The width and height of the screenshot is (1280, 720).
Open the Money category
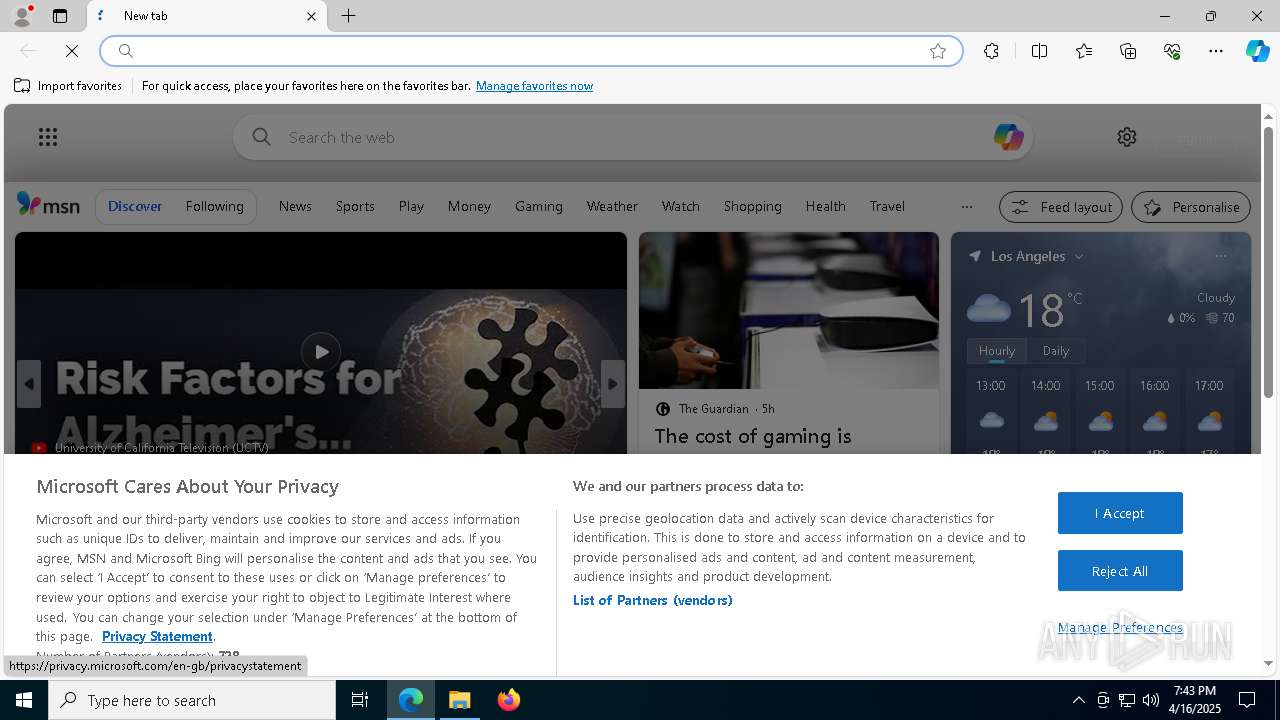[x=469, y=206]
